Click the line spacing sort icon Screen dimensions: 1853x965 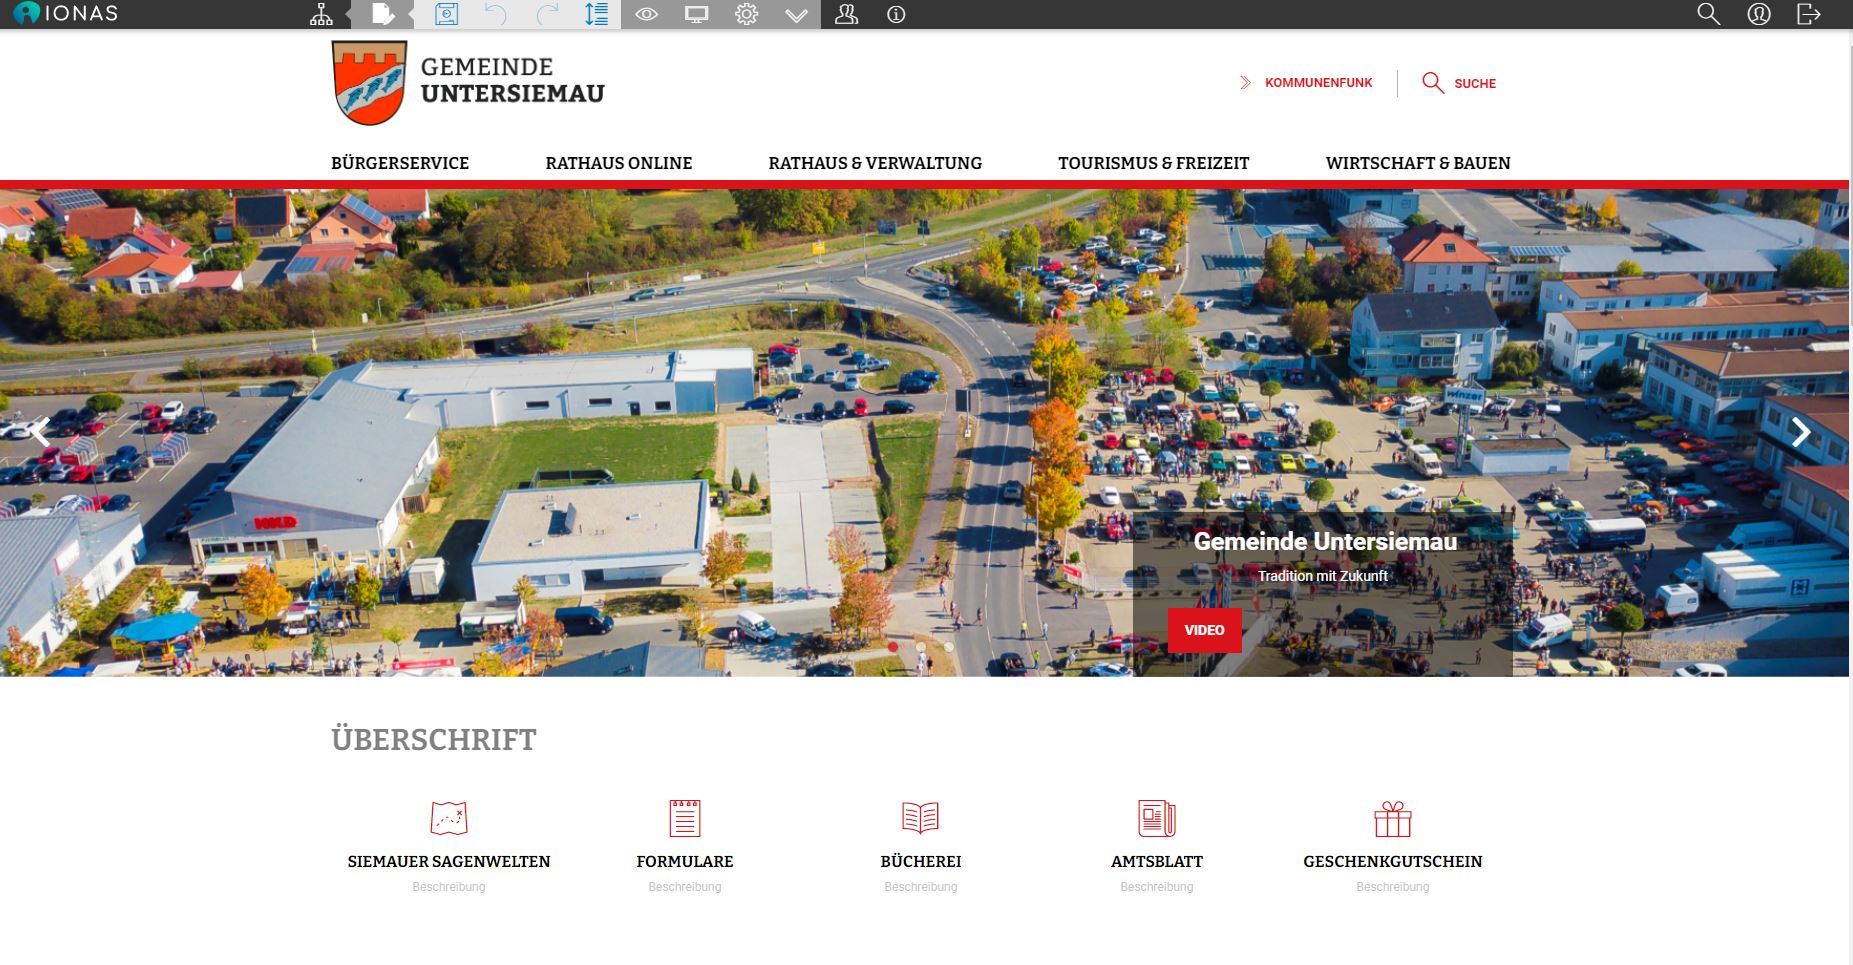pyautogui.click(x=596, y=14)
